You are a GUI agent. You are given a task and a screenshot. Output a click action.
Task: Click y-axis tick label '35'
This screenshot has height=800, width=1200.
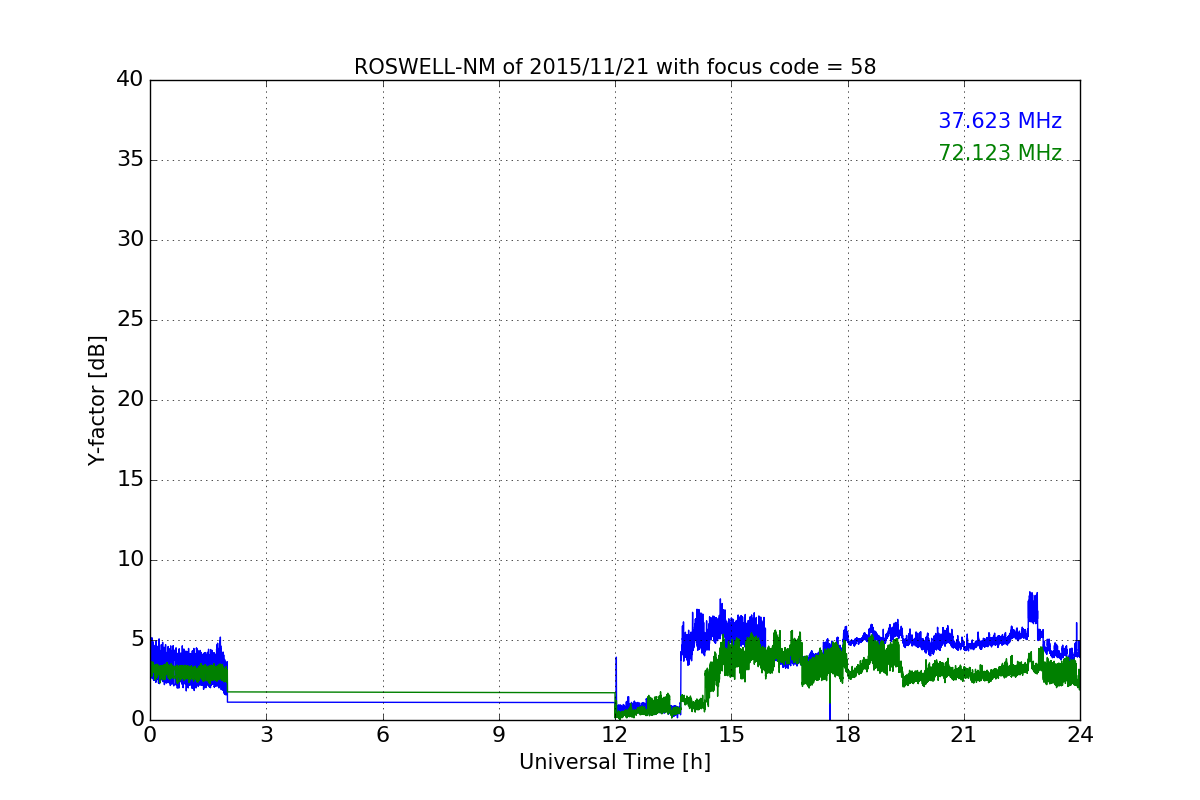click(130, 160)
